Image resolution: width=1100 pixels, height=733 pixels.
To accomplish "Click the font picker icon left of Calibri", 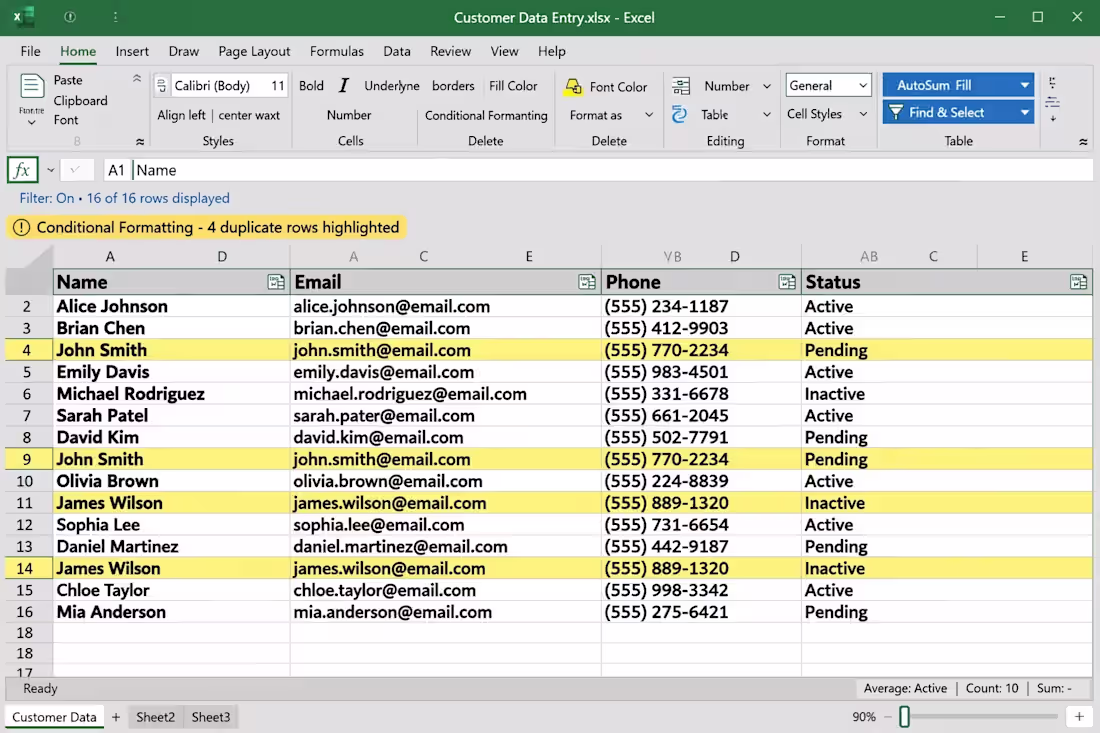I will click(x=161, y=86).
